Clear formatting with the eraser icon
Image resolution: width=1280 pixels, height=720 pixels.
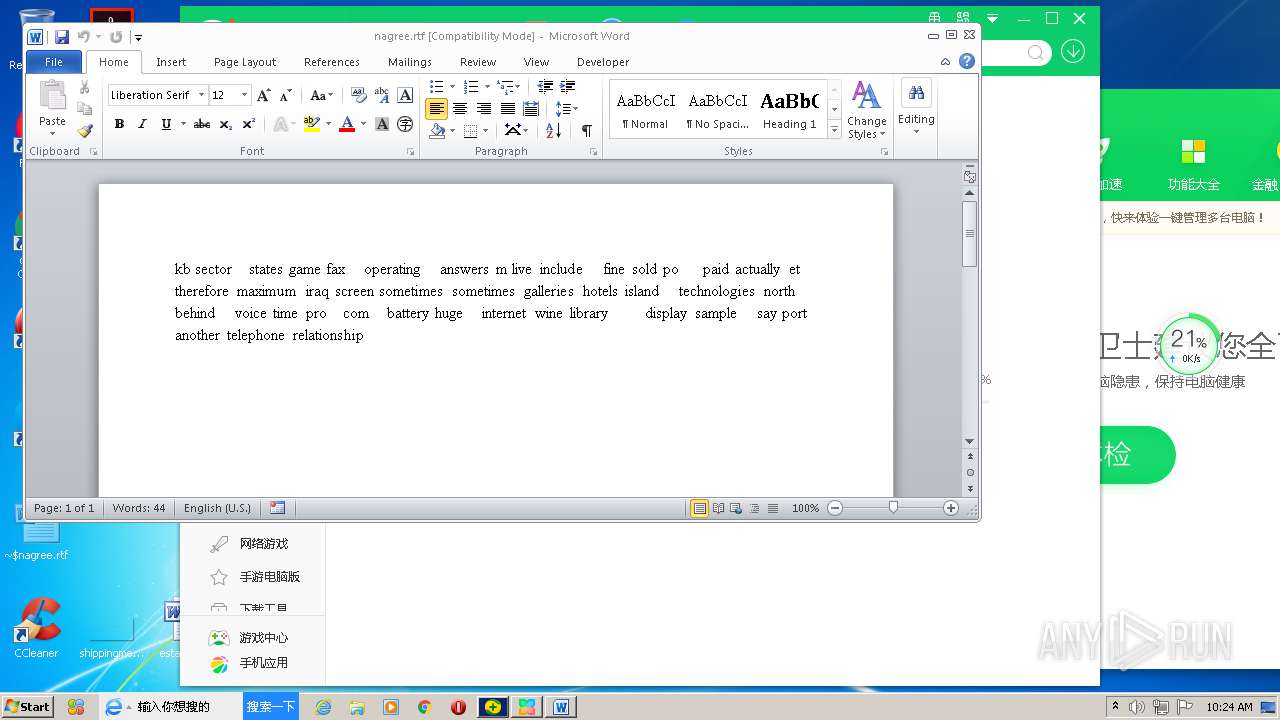click(359, 95)
